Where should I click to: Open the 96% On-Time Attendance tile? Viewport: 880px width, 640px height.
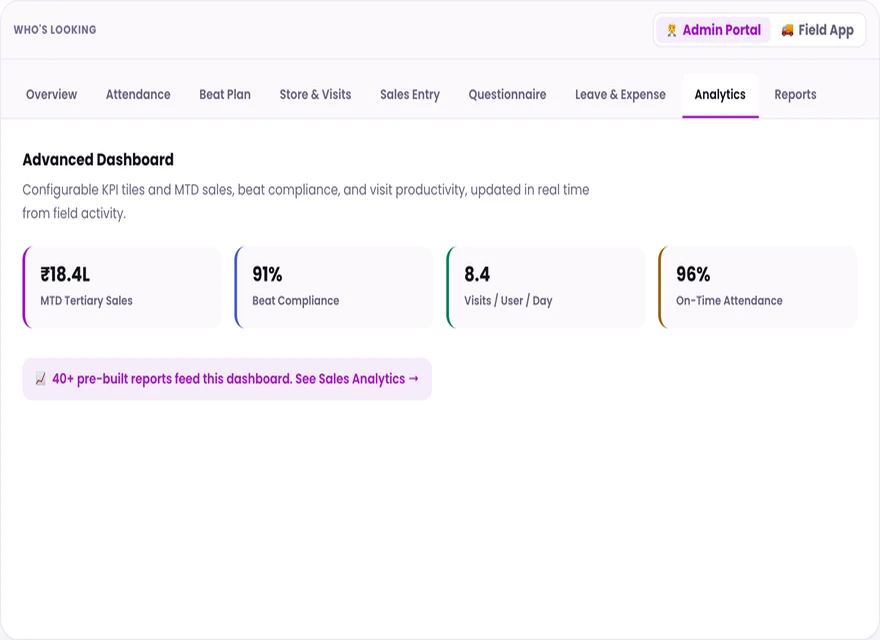[x=758, y=287]
